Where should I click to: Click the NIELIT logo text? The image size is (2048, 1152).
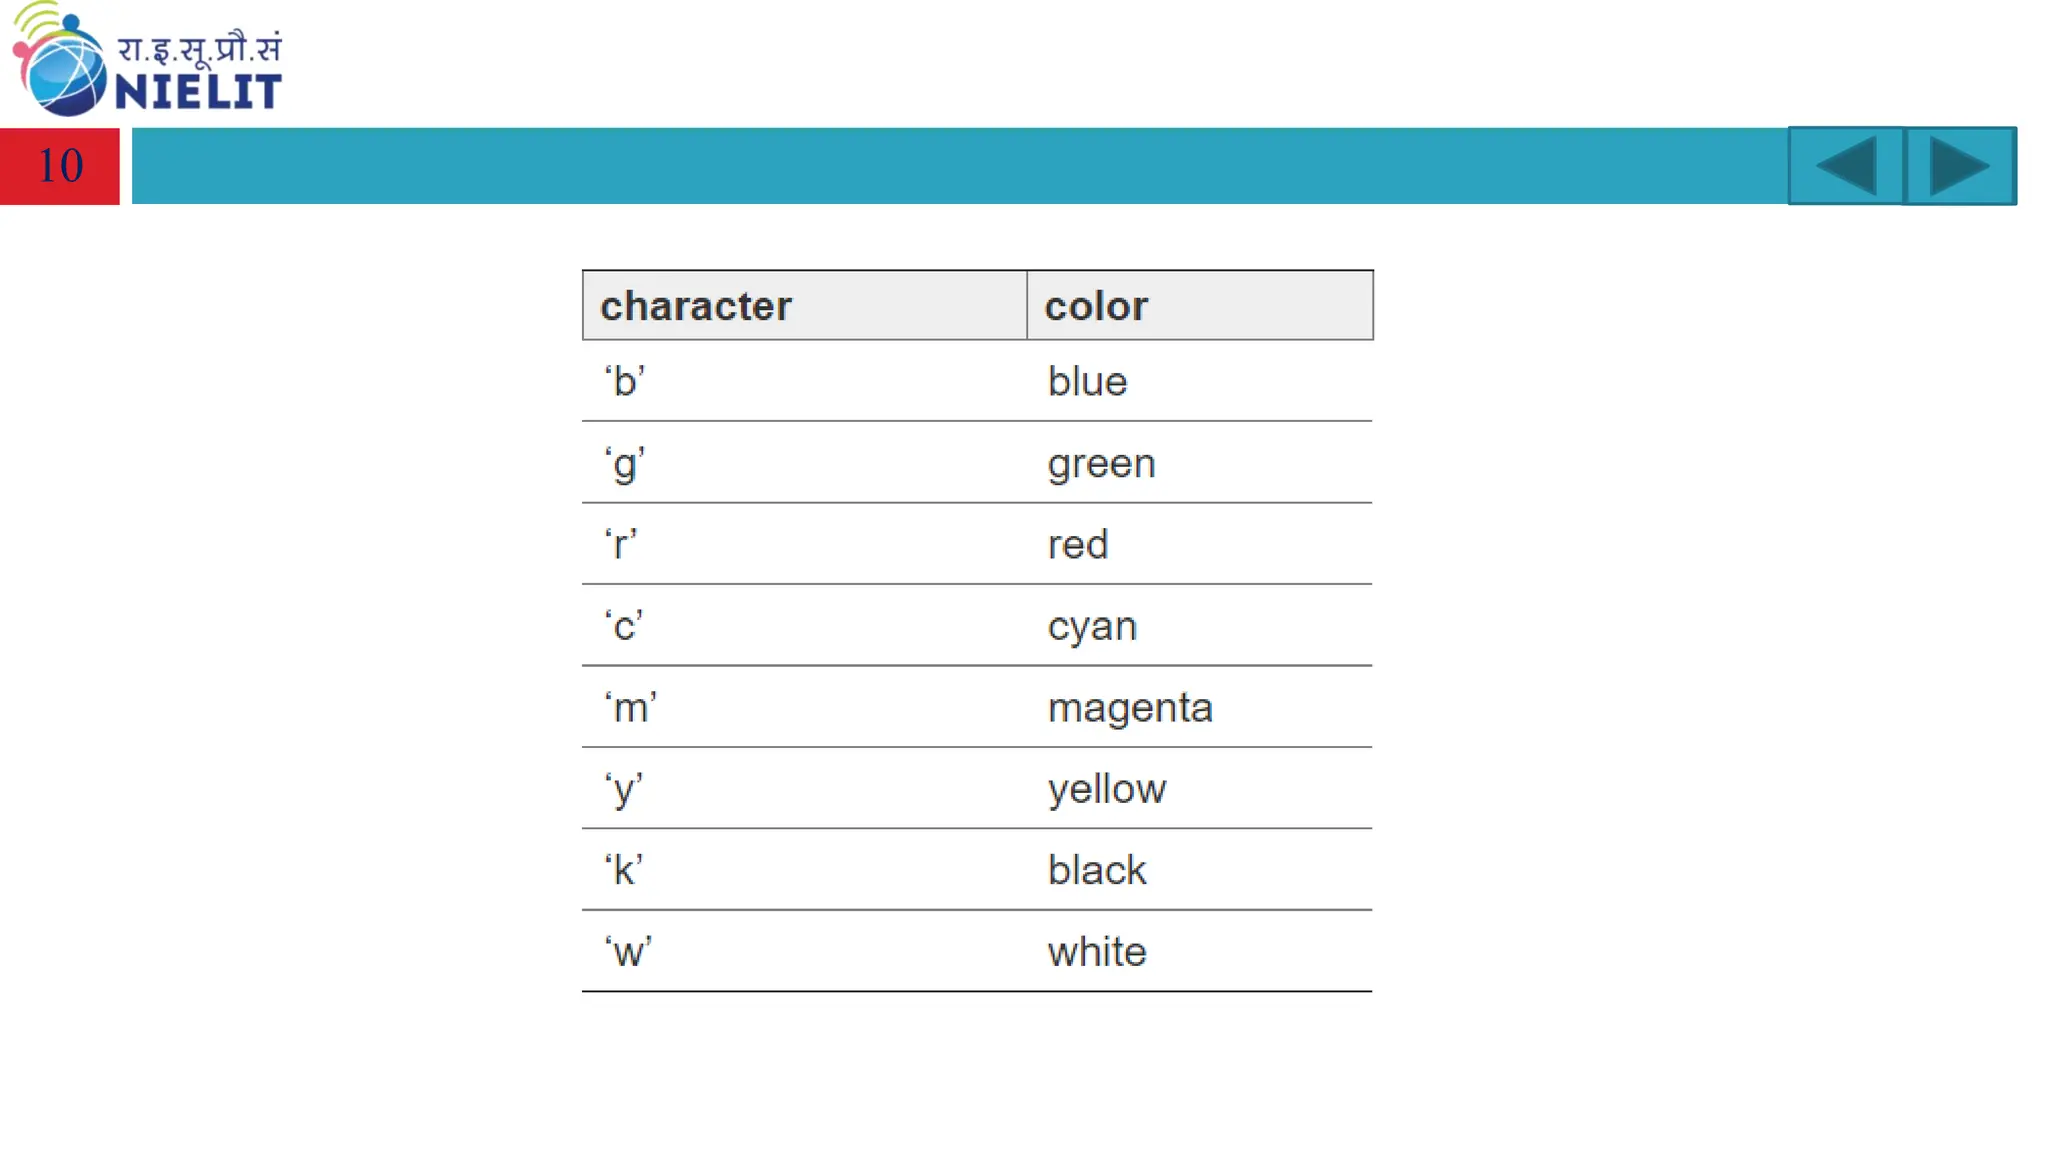pos(198,91)
